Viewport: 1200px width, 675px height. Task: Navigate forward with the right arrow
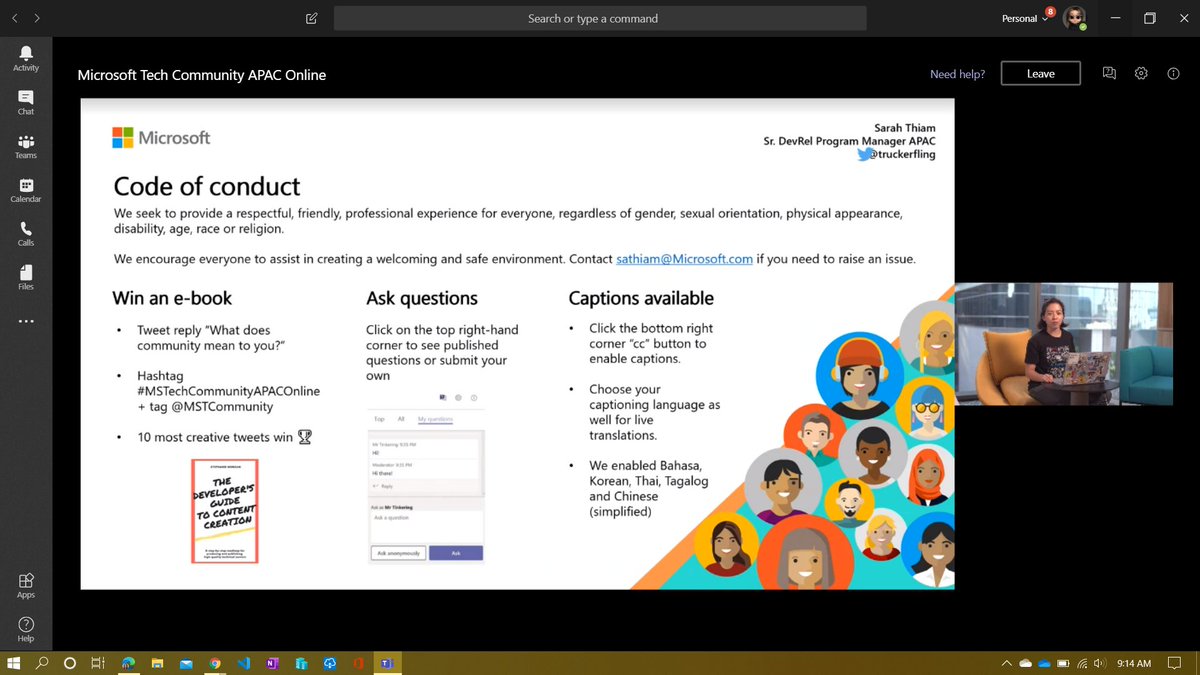[38, 18]
